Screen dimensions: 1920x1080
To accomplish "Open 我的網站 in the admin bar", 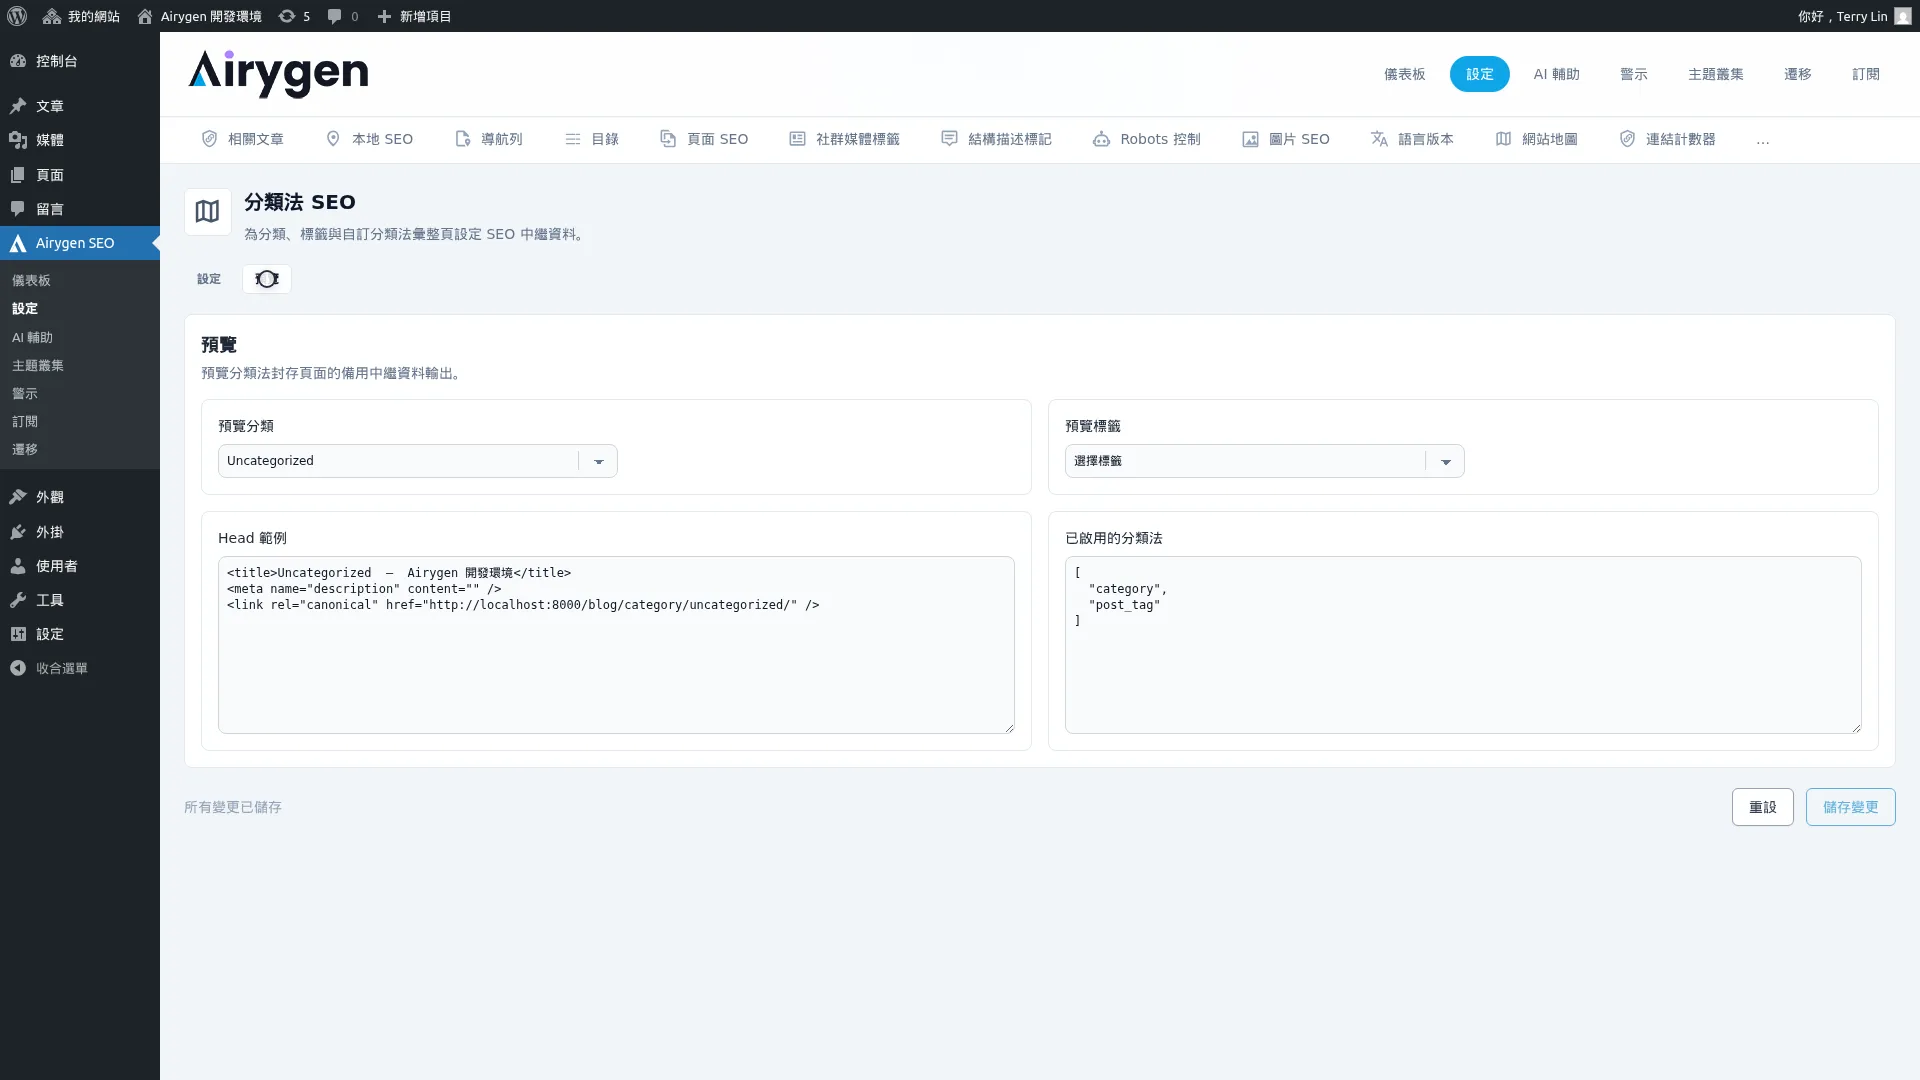I will (x=81, y=16).
